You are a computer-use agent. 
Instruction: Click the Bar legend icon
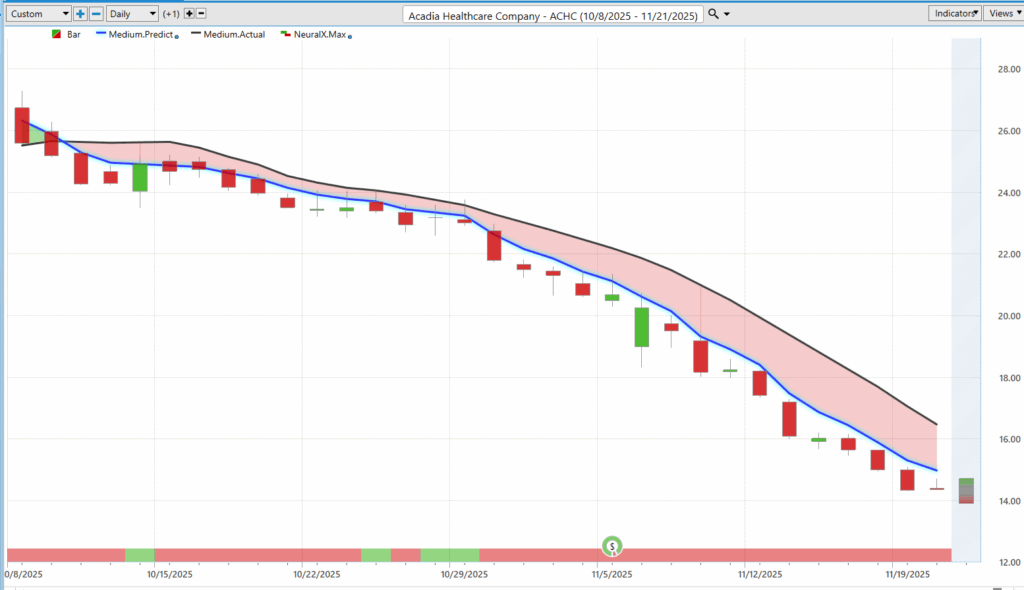point(56,34)
